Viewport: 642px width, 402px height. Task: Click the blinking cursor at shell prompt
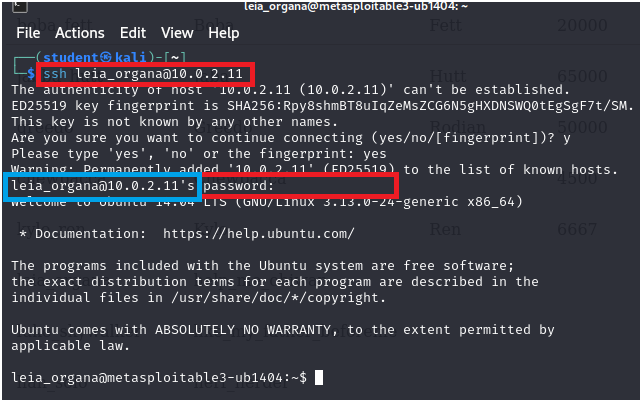click(x=319, y=377)
